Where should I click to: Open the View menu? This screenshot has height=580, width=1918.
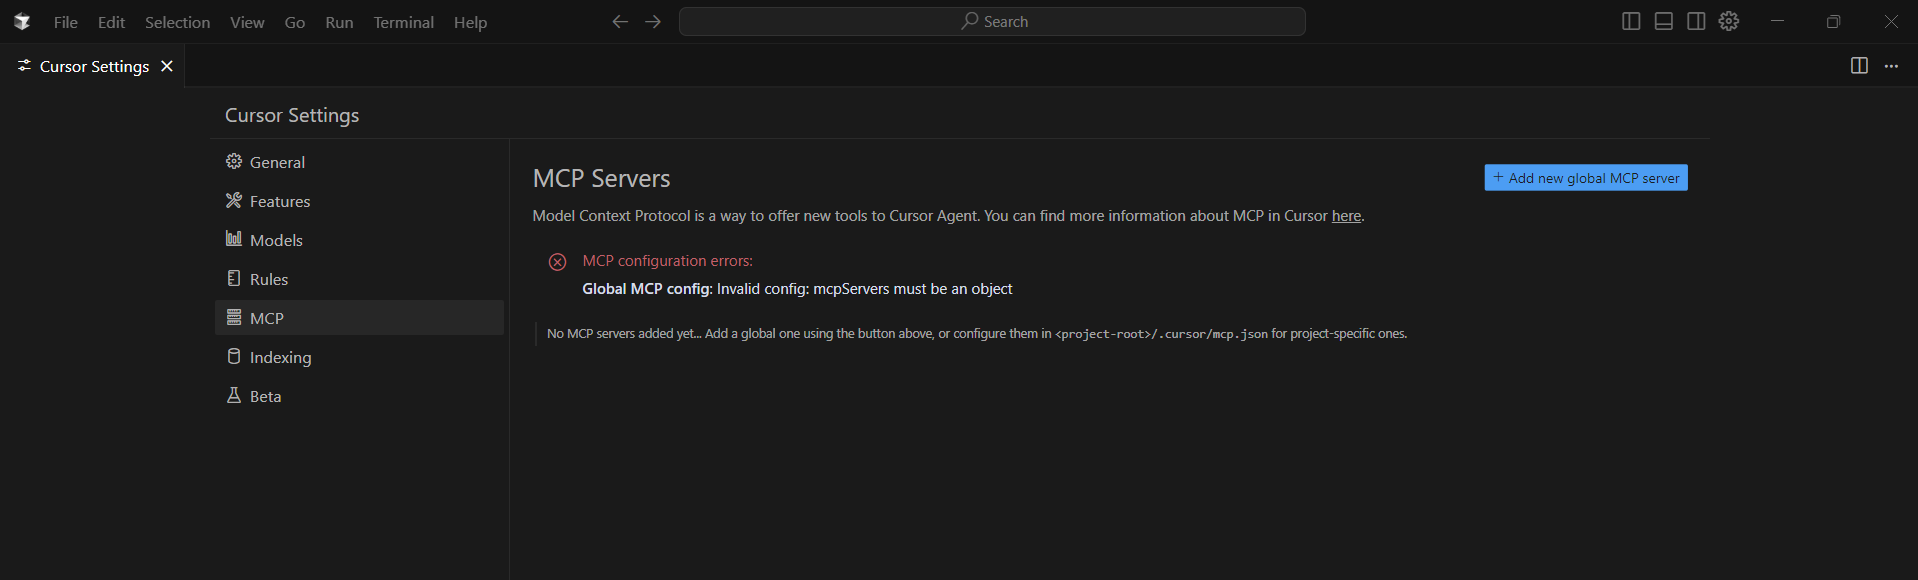(x=247, y=22)
